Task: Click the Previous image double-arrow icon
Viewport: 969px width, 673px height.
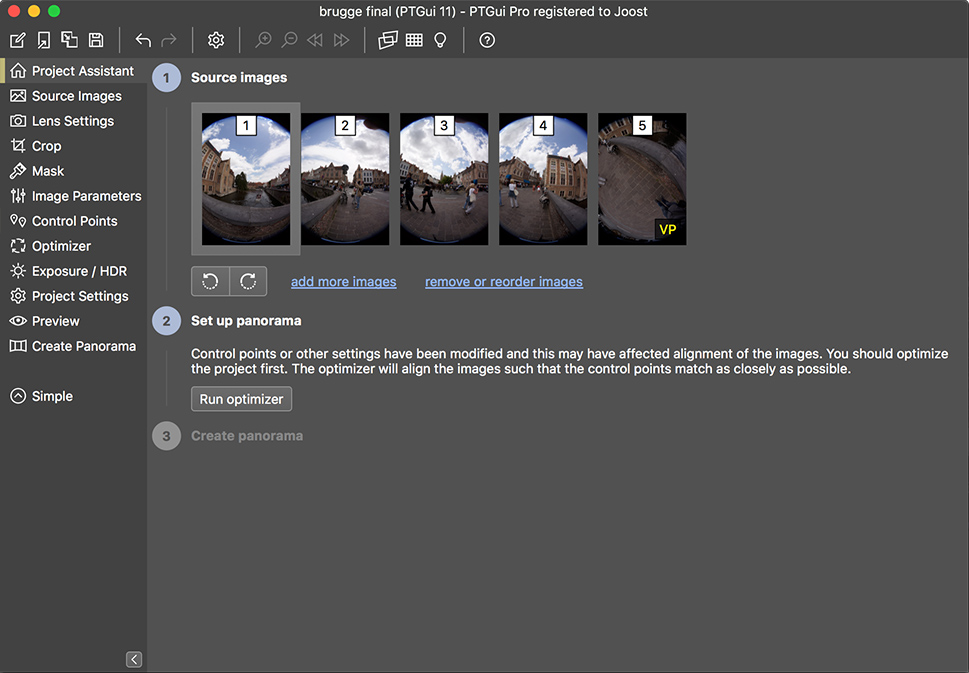Action: pyautogui.click(x=315, y=40)
